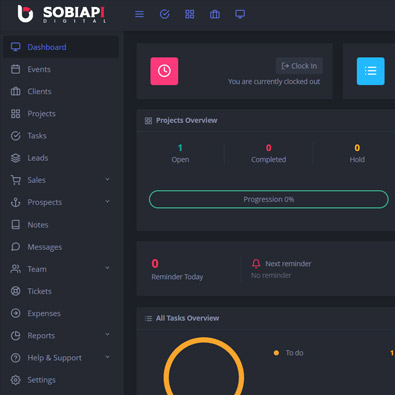395x395 pixels.
Task: Click the Team people icon
Action: 16,269
